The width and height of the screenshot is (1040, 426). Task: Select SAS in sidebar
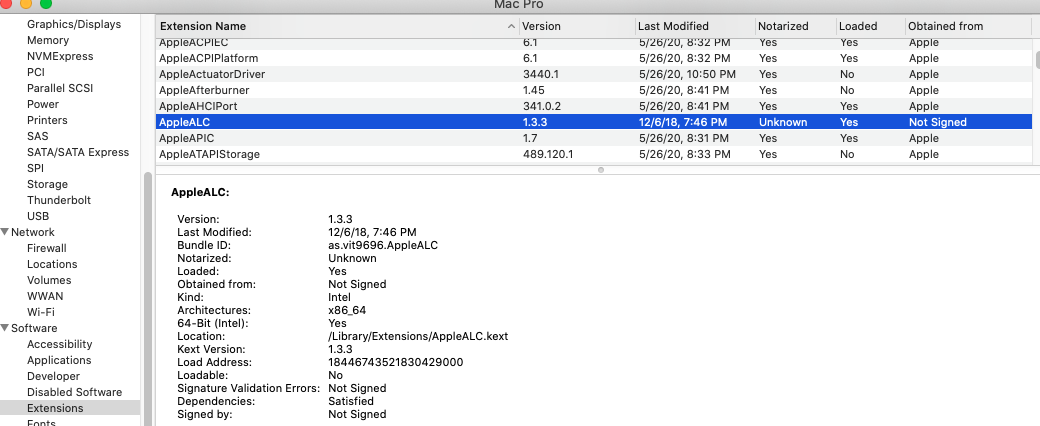coord(38,136)
